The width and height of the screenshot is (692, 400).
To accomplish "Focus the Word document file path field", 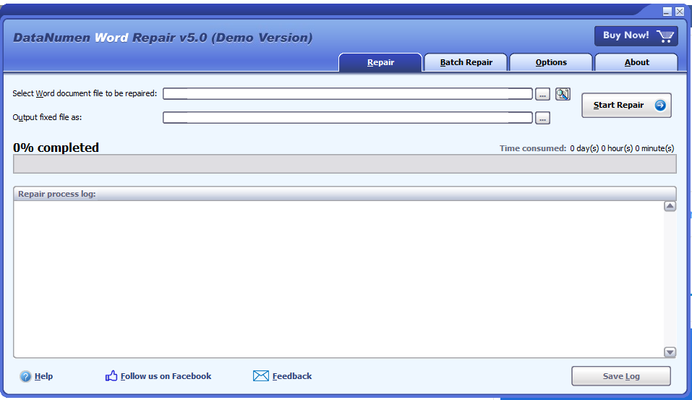I will coord(348,94).
